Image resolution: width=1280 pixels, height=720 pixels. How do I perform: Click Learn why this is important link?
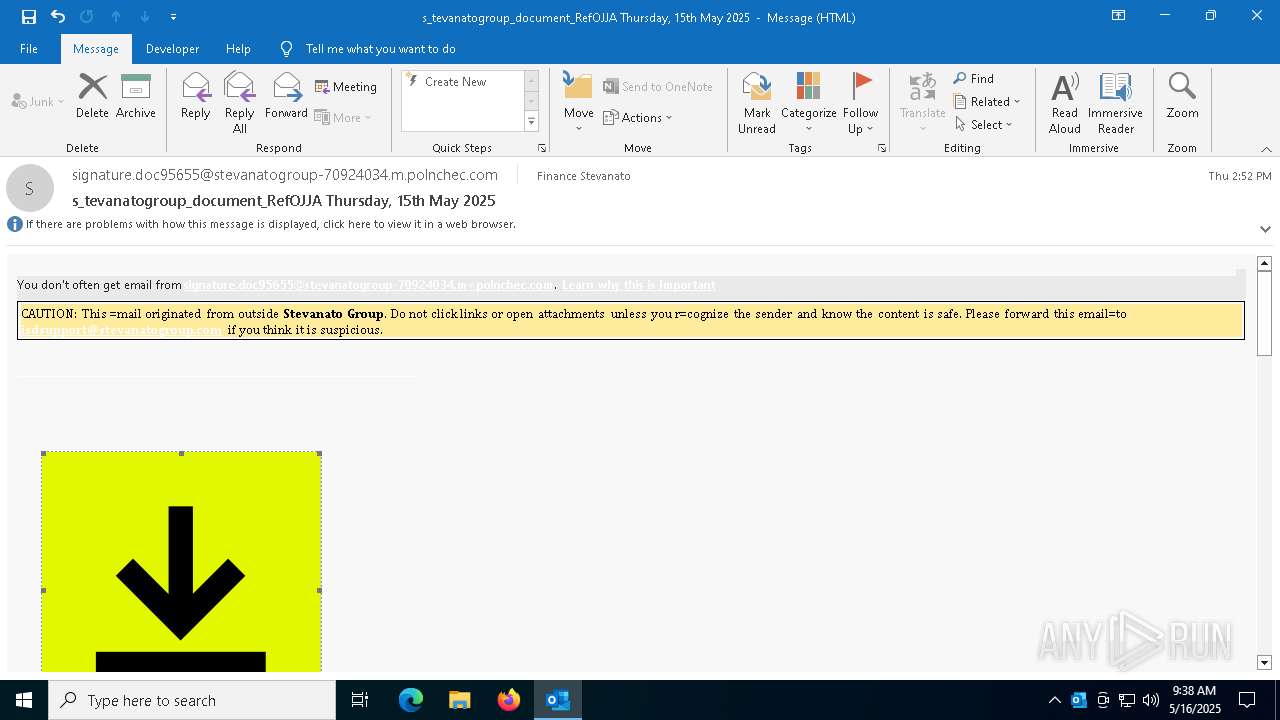[x=638, y=285]
